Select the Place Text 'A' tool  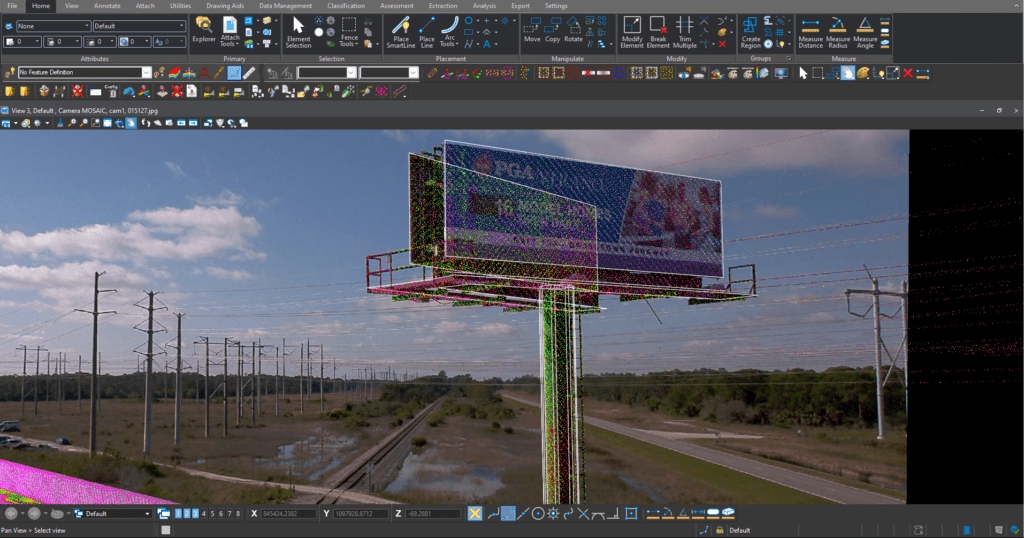487,44
